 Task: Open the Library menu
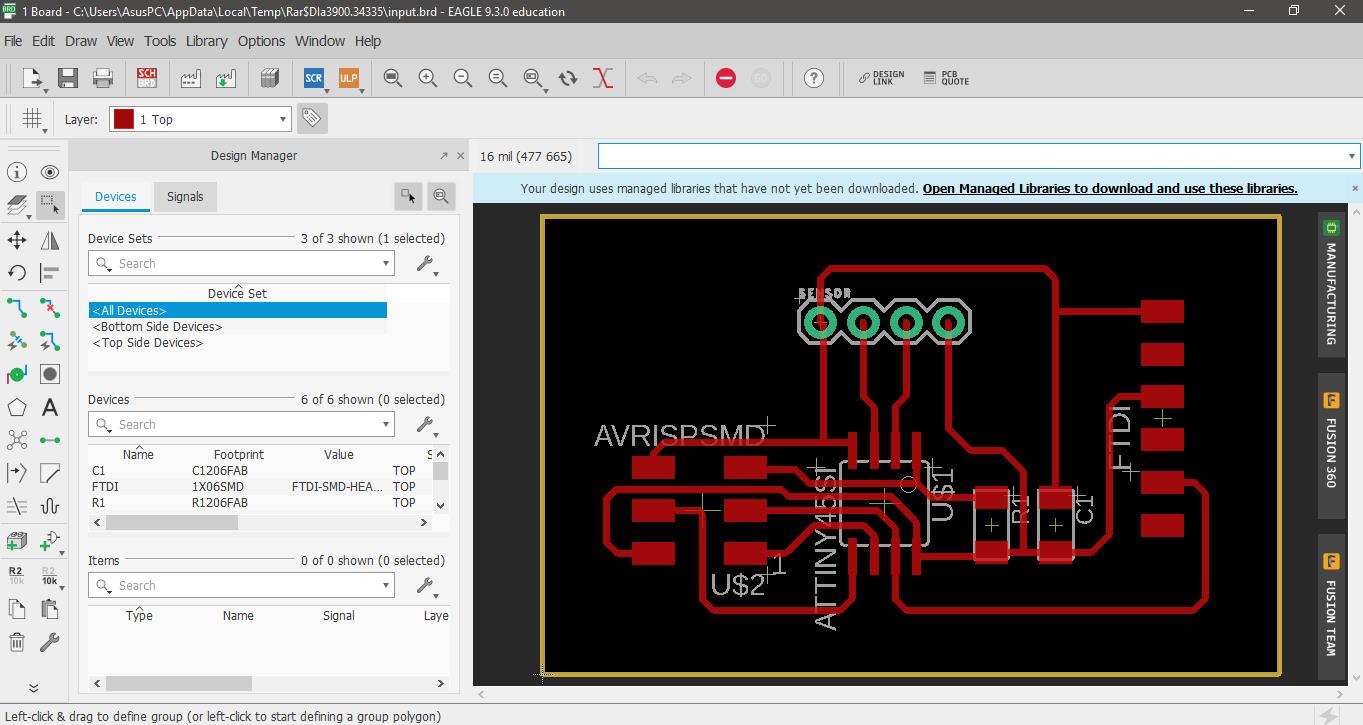click(x=206, y=41)
